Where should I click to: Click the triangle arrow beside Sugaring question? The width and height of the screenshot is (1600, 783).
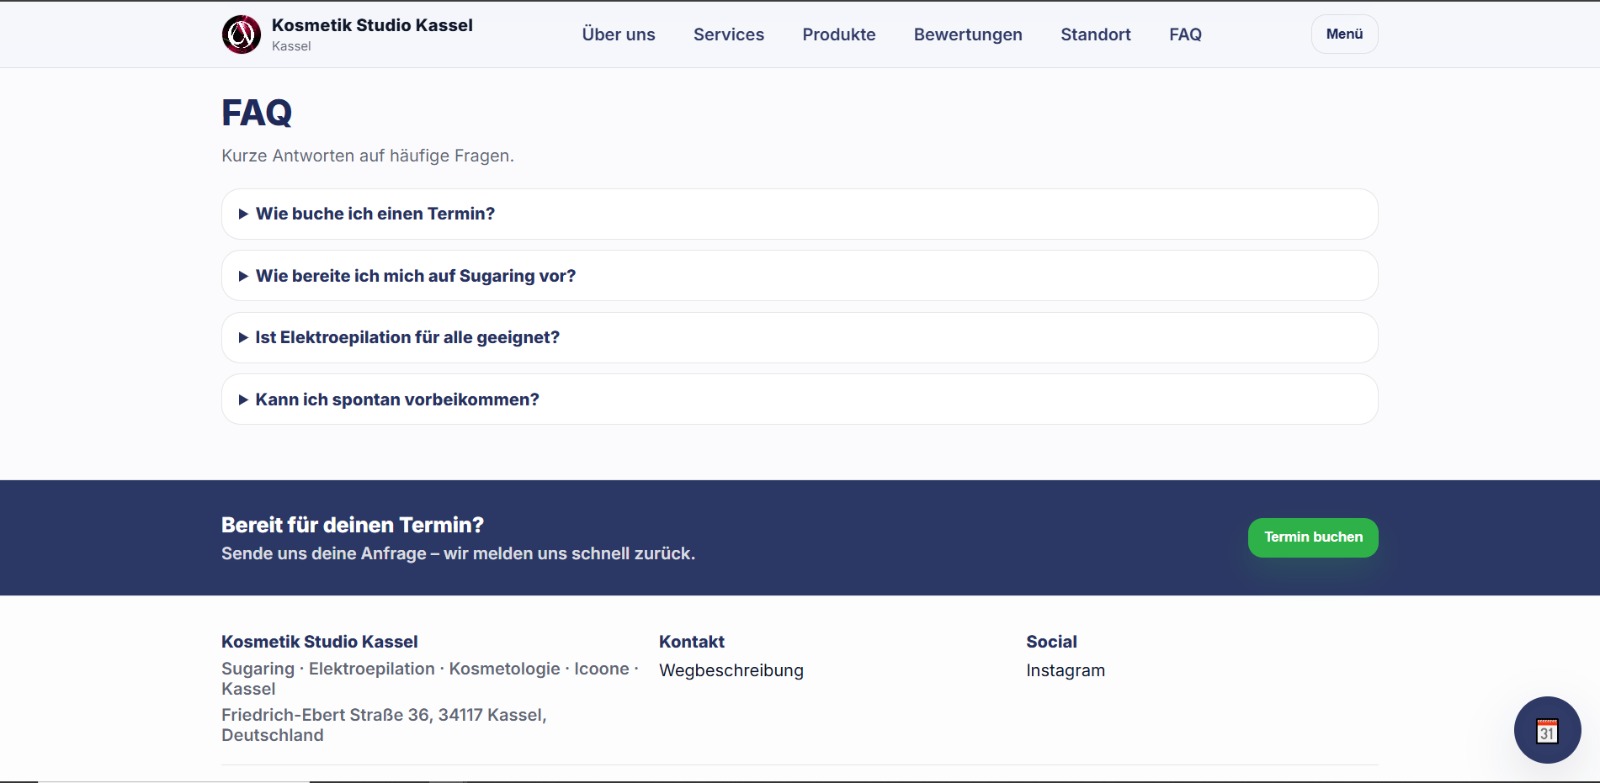tap(243, 276)
